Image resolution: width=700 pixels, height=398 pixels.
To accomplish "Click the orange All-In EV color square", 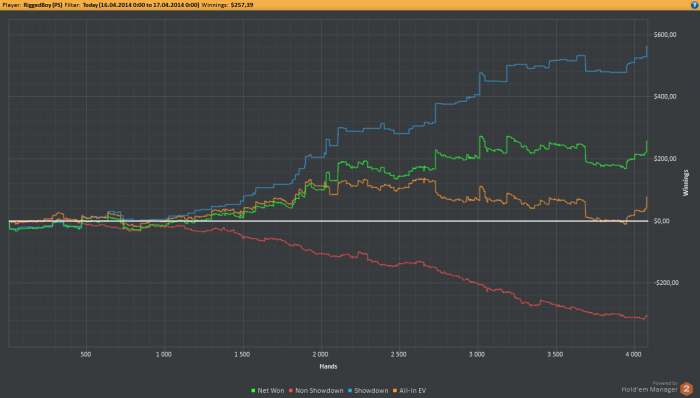I will pyautogui.click(x=395, y=391).
